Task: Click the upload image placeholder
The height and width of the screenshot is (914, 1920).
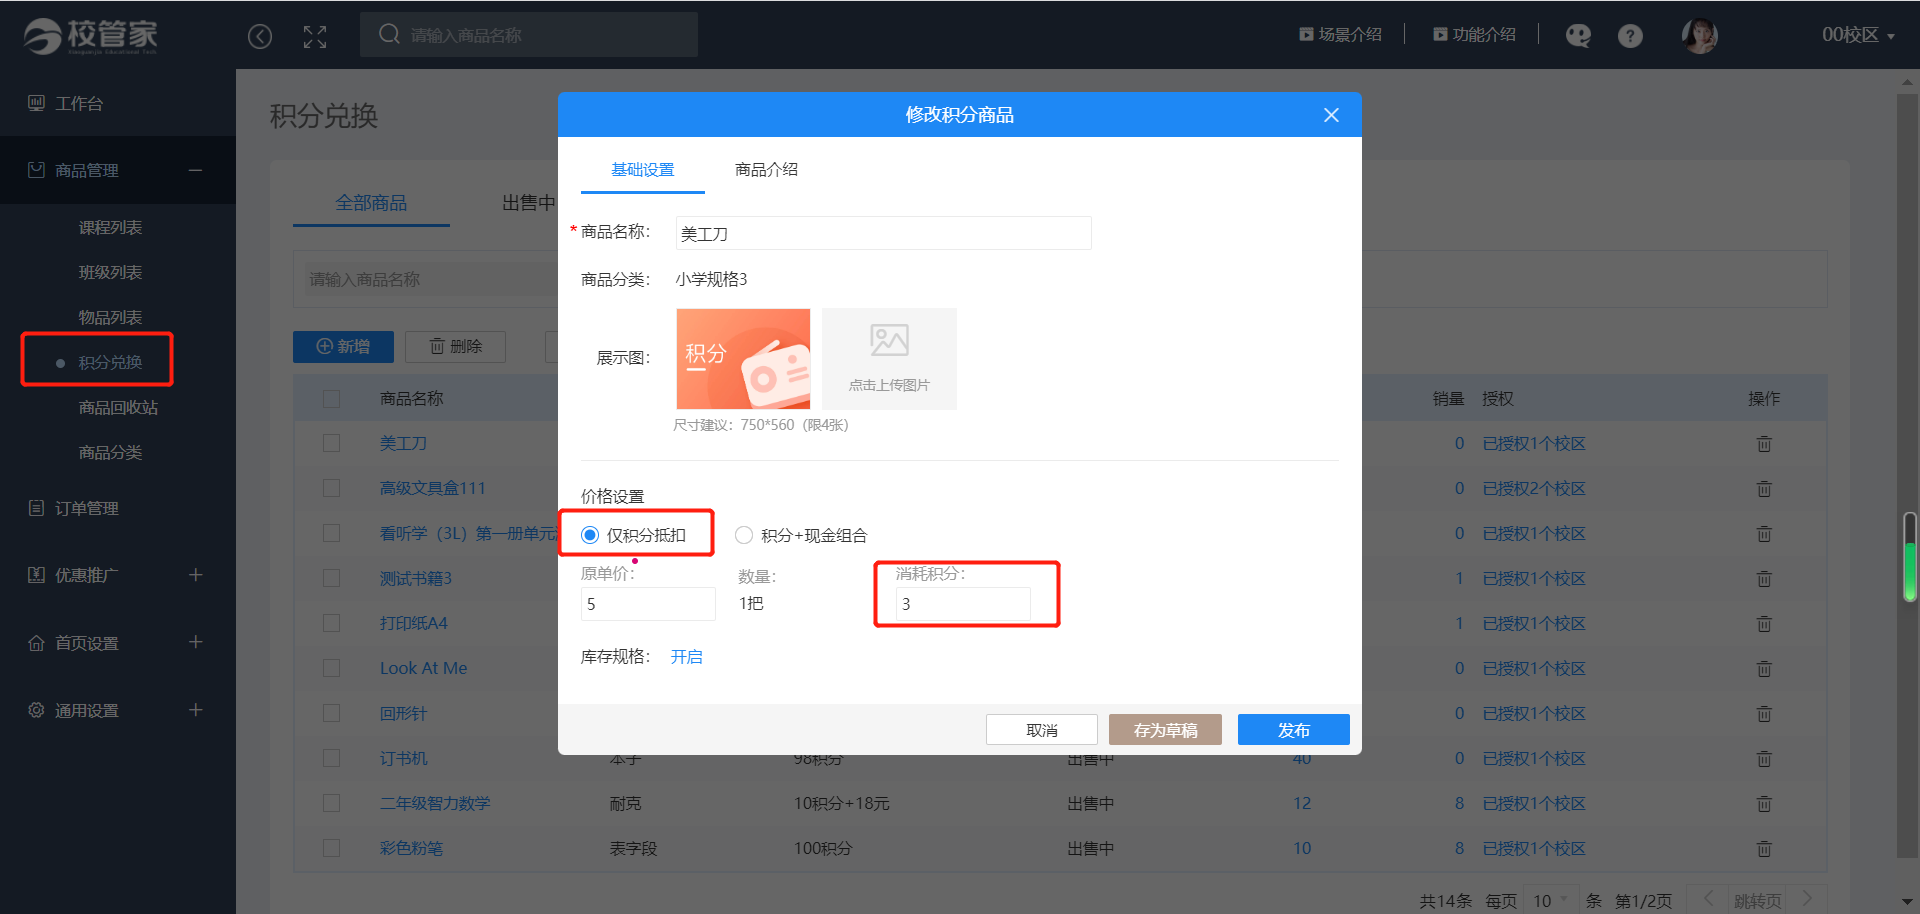Action: pos(889,359)
